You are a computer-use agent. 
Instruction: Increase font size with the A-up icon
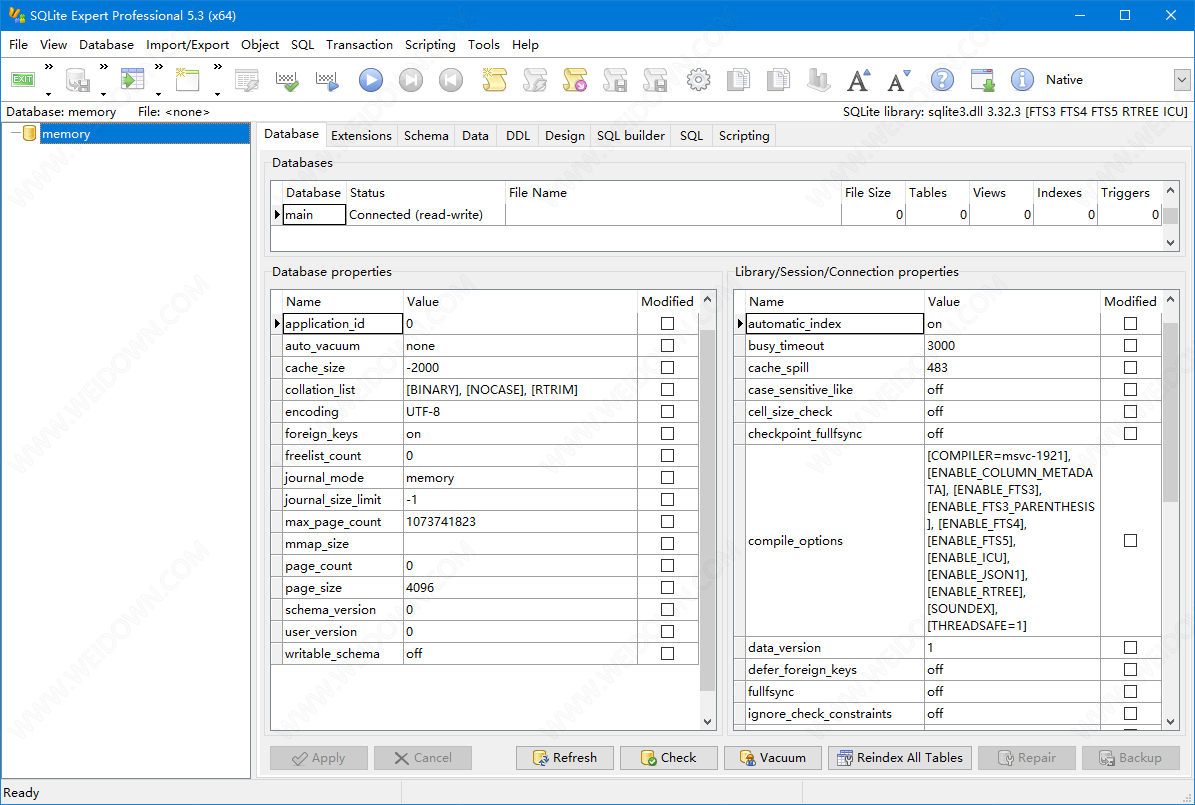pos(859,79)
